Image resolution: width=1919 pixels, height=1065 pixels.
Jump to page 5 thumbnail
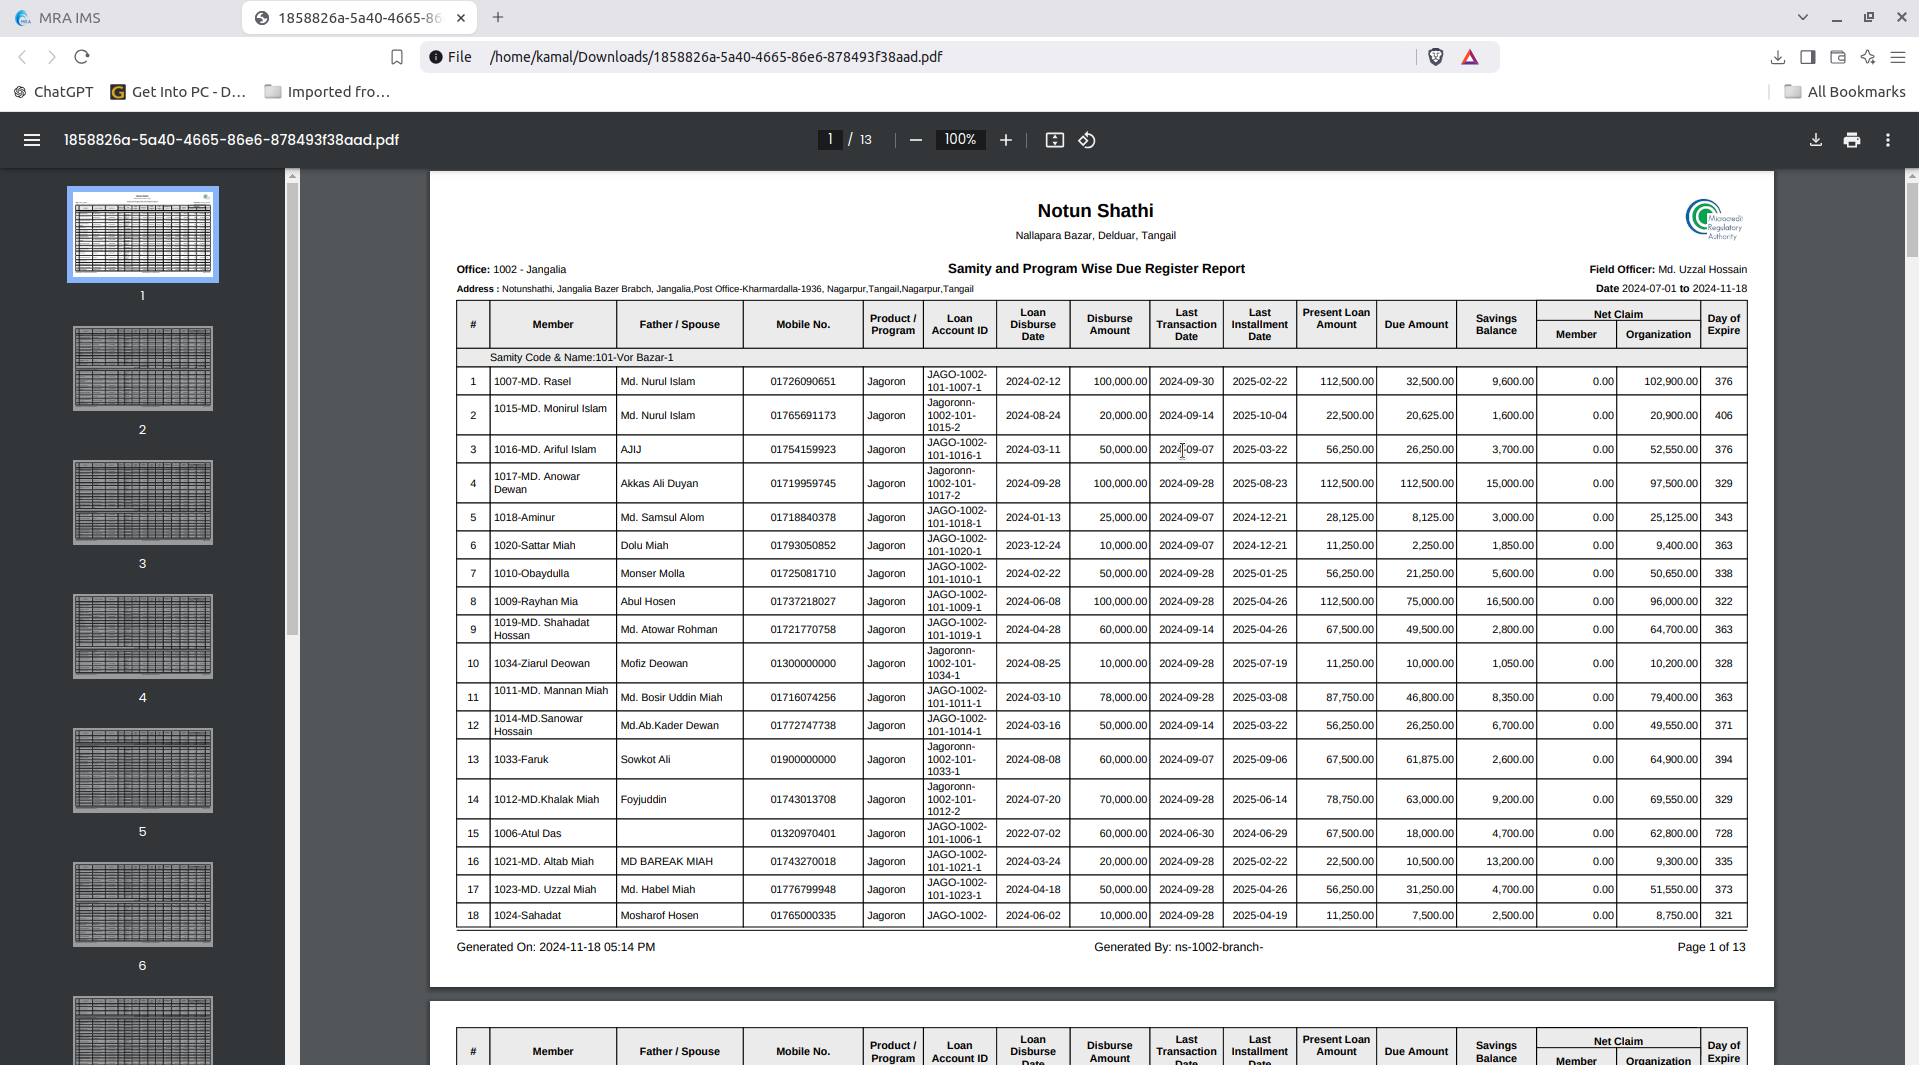[143, 770]
